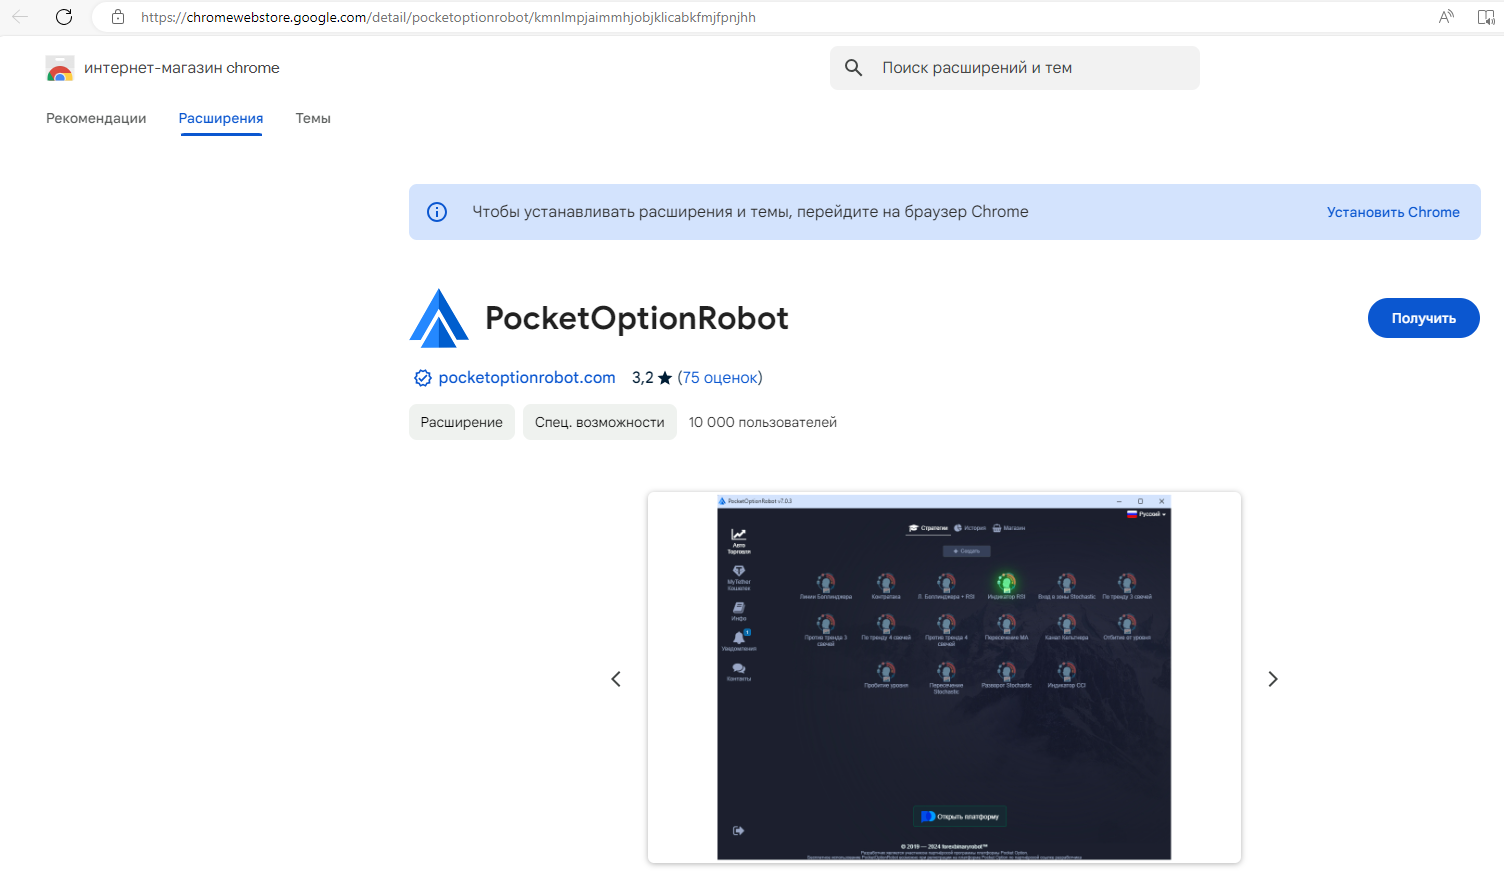Viewport: 1504px width, 877px height.
Task: Click the Расширение category chip
Action: click(x=462, y=422)
